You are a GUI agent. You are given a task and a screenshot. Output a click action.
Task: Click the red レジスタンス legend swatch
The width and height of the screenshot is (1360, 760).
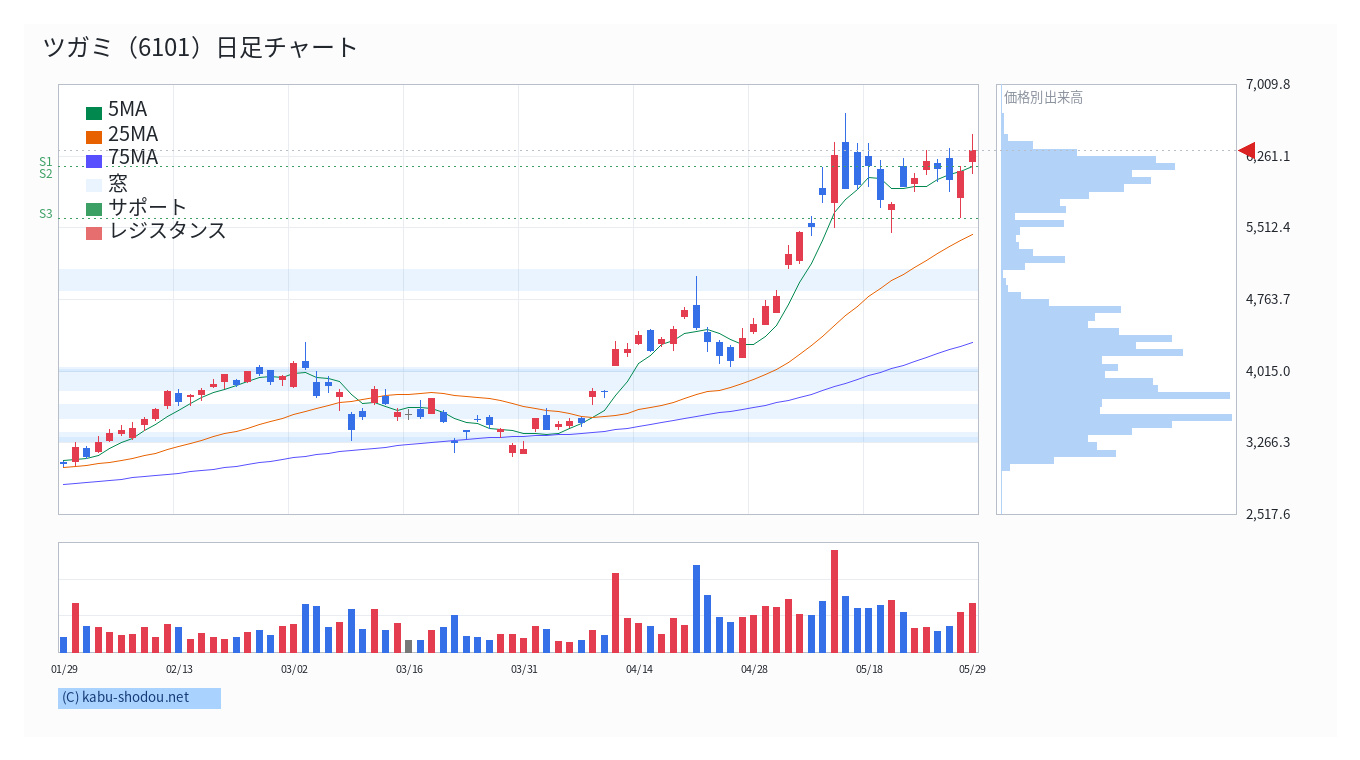tap(94, 233)
